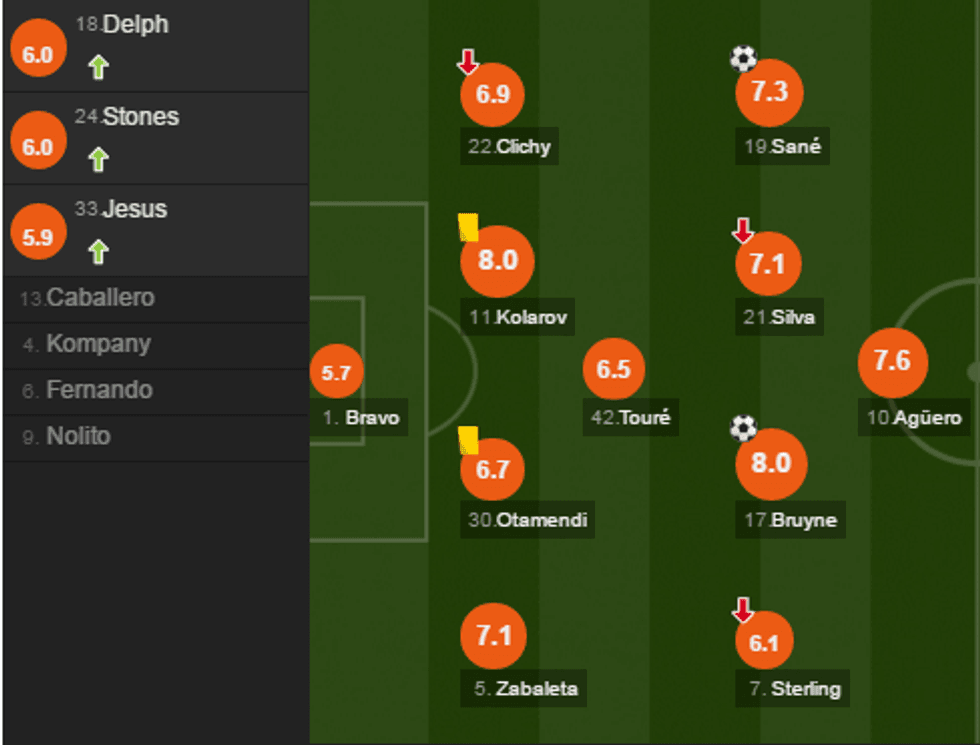980x745 pixels.
Task: Click the yellow card icon beside Otamendi
Action: [467, 440]
